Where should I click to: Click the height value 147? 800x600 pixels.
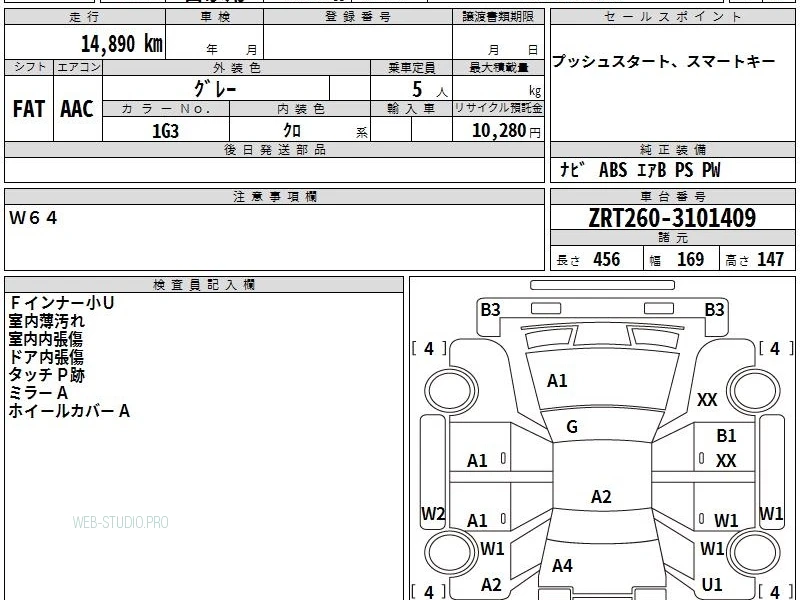click(x=770, y=259)
